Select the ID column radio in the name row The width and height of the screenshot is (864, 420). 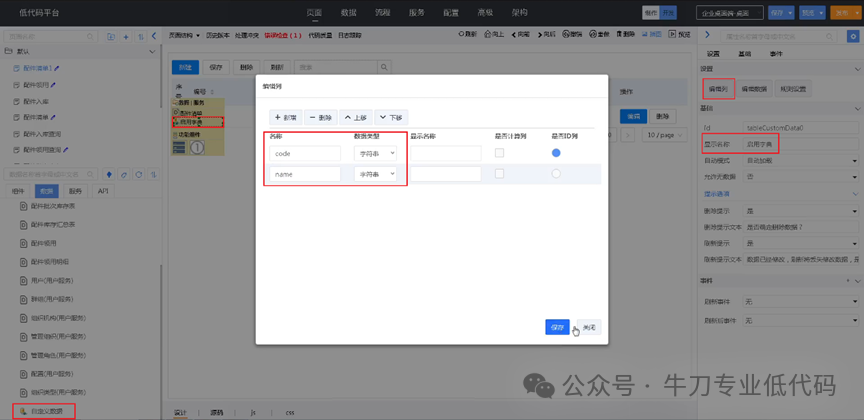pyautogui.click(x=556, y=174)
